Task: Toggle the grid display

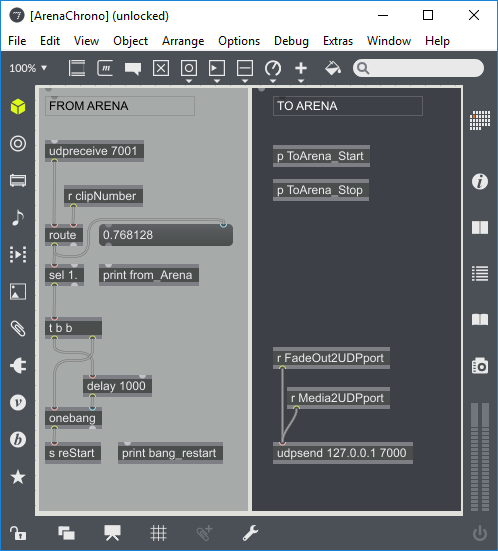Action: coord(158,533)
